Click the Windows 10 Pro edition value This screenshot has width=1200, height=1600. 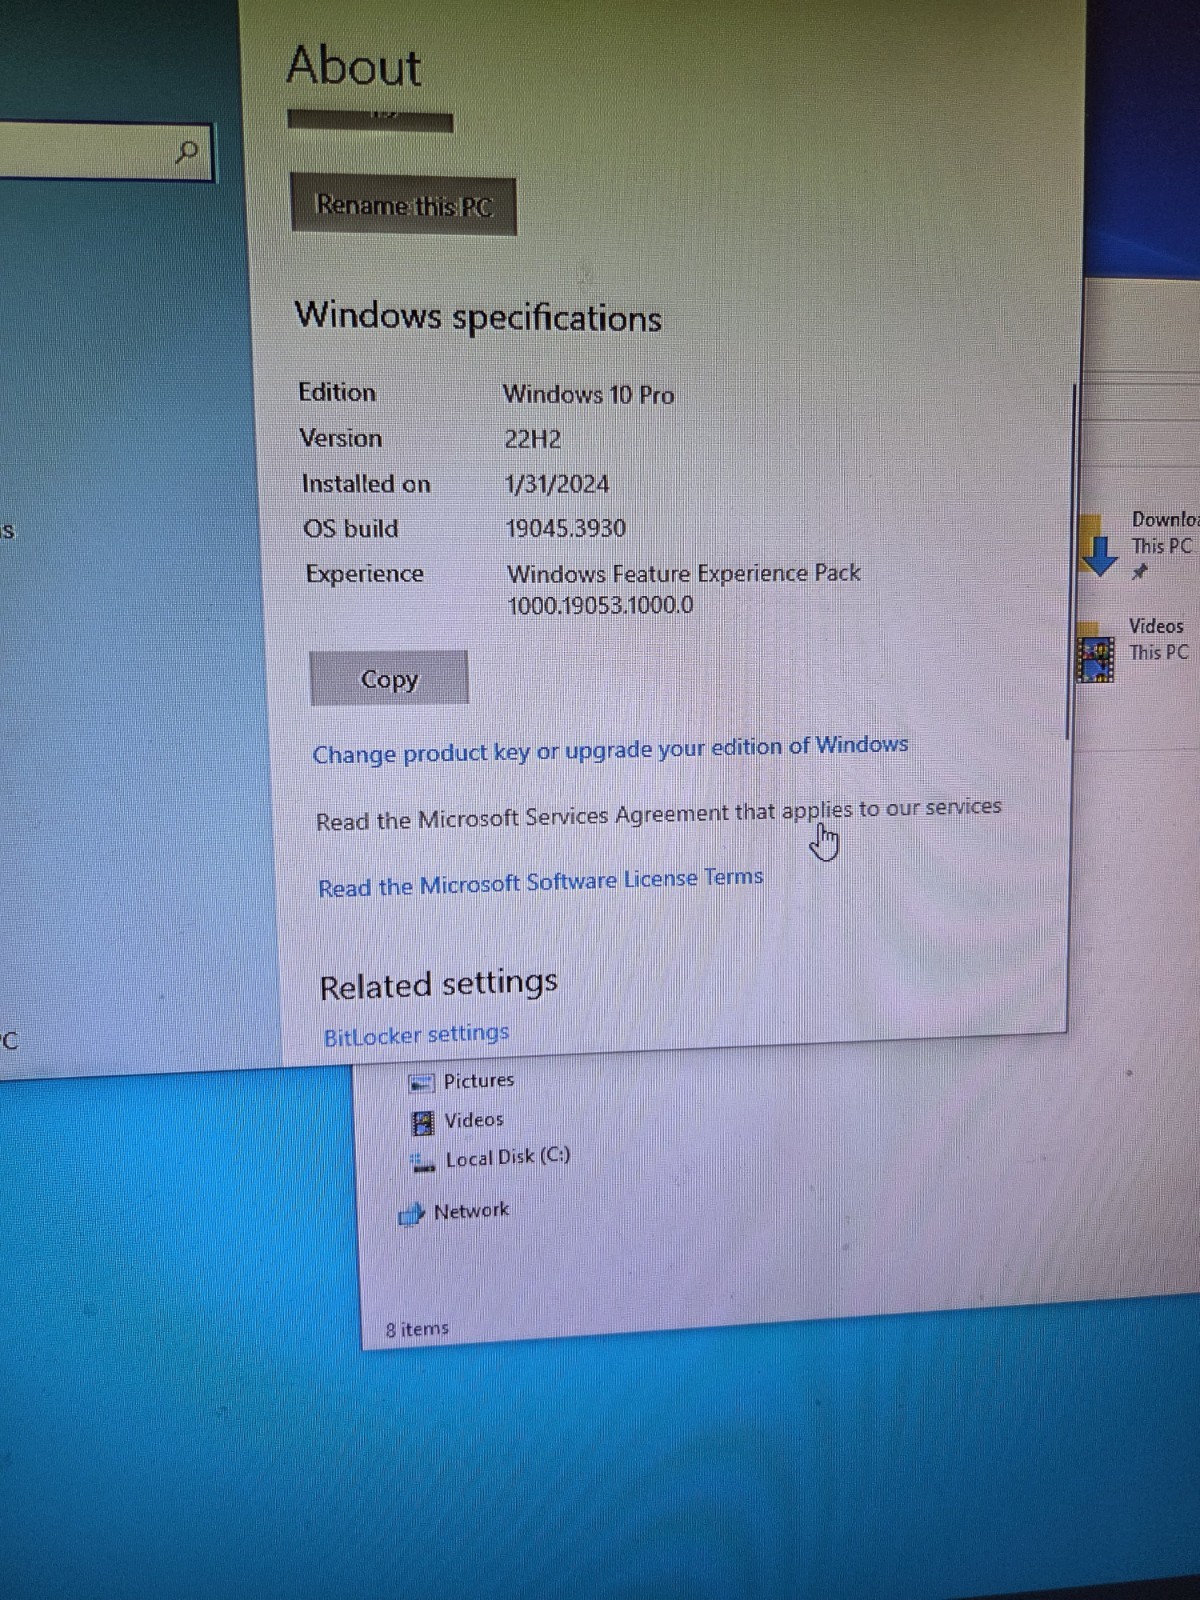tap(588, 394)
